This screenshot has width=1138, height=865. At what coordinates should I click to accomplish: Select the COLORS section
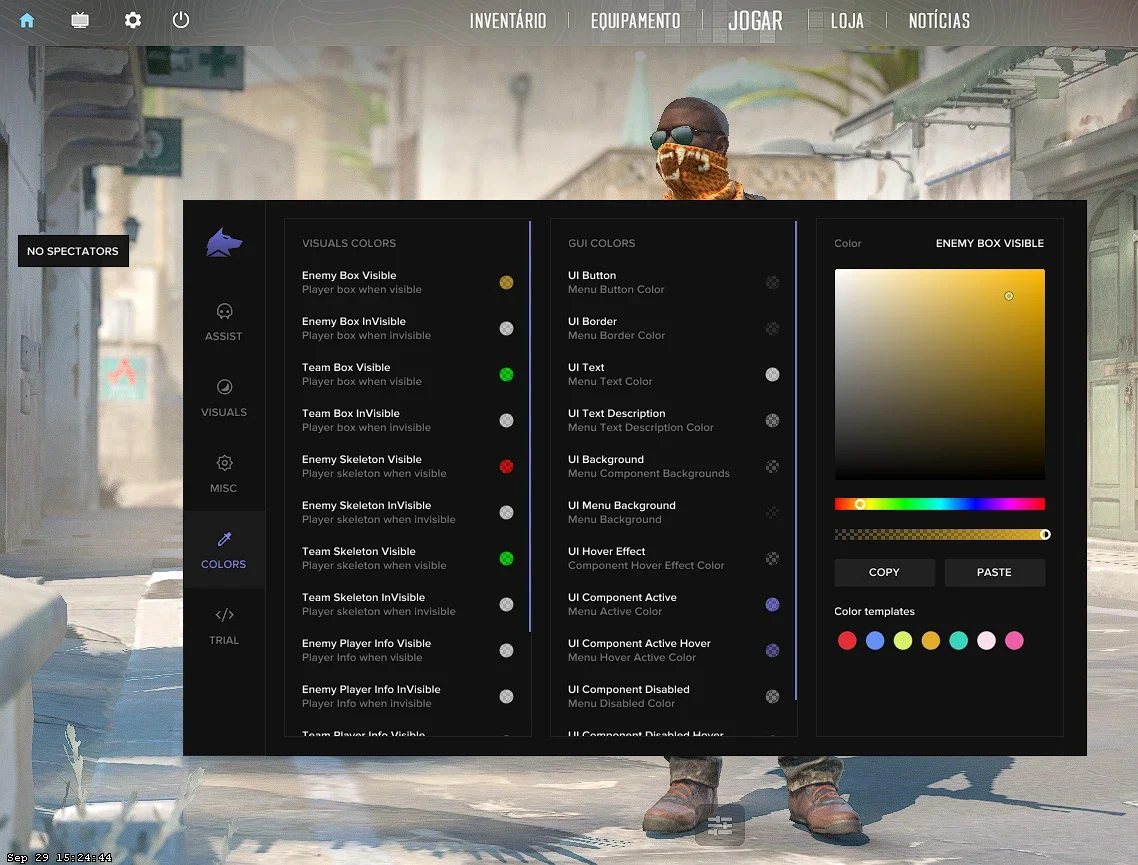(x=224, y=550)
